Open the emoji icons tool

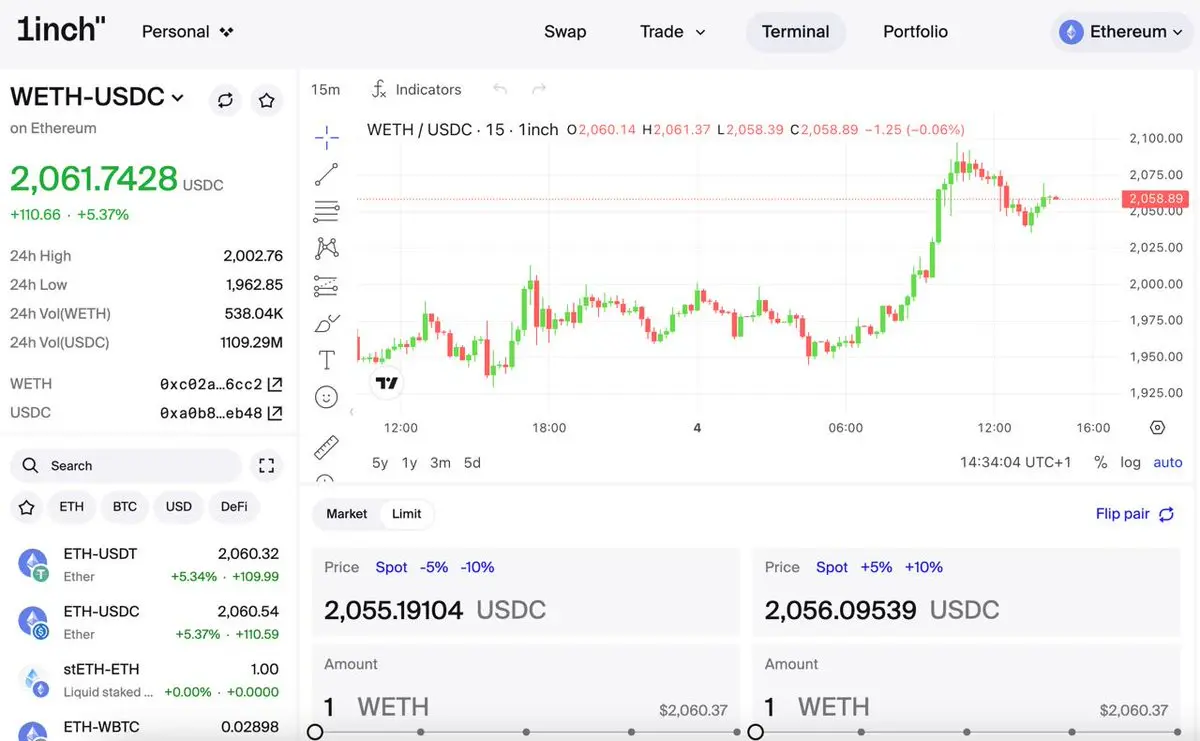326,397
